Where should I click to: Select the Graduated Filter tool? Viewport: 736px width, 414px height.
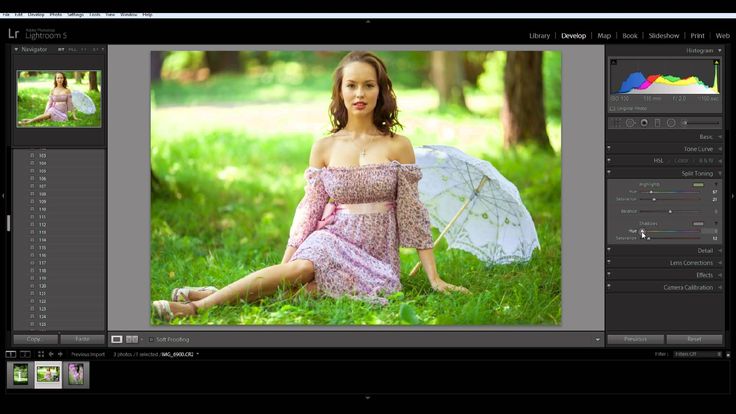point(658,123)
